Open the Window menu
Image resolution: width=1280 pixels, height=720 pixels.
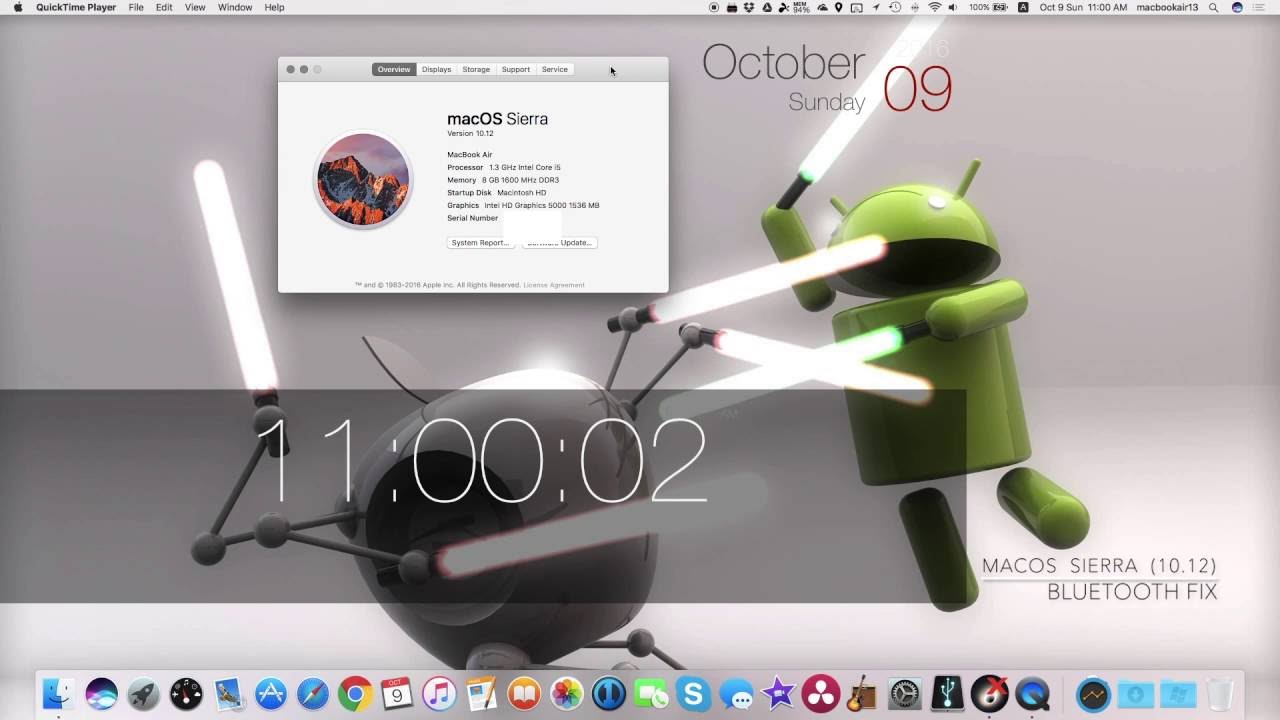tap(235, 7)
